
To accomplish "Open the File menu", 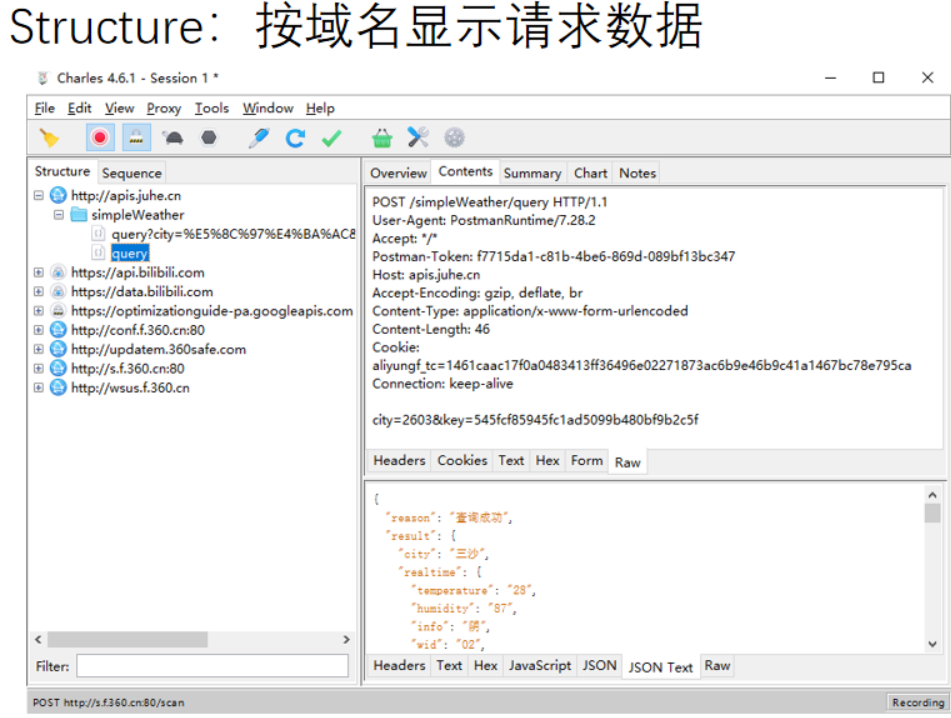I will point(44,108).
